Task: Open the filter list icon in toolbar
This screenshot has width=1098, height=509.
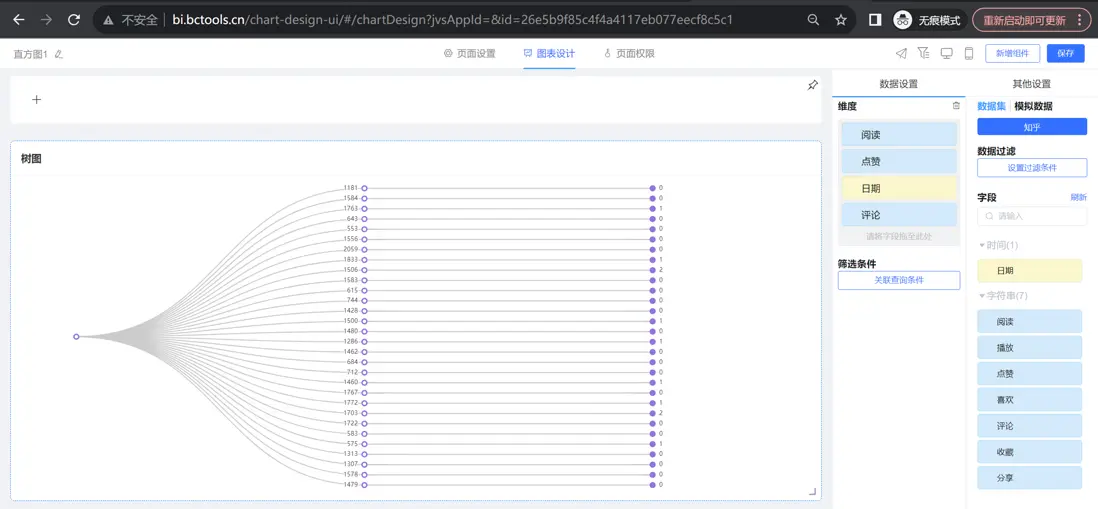Action: click(924, 53)
